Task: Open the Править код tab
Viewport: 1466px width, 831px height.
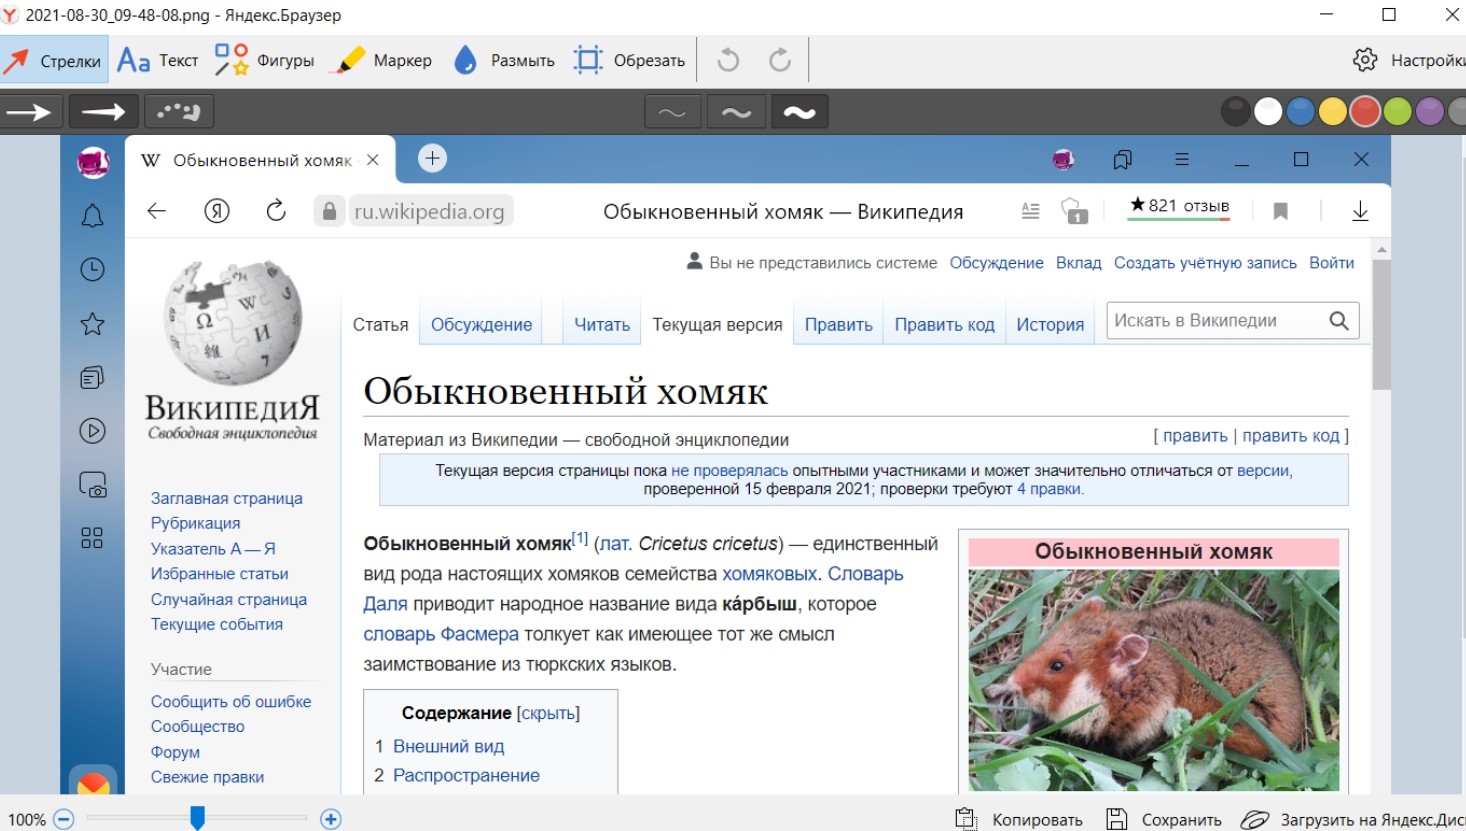Action: point(944,325)
